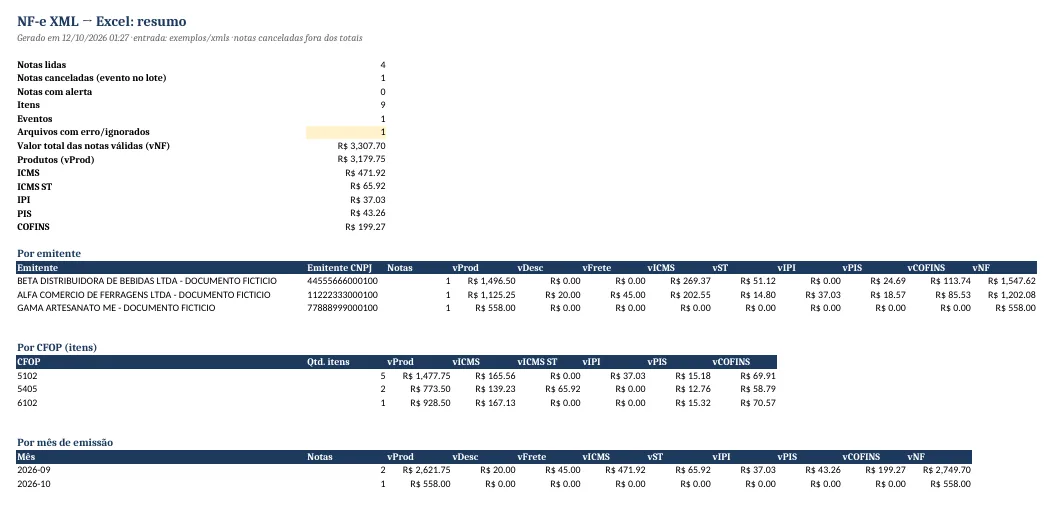Click the 'Notas canceladas (evento no lote)' label
Viewport: 1053px width, 505px height.
click(91, 78)
